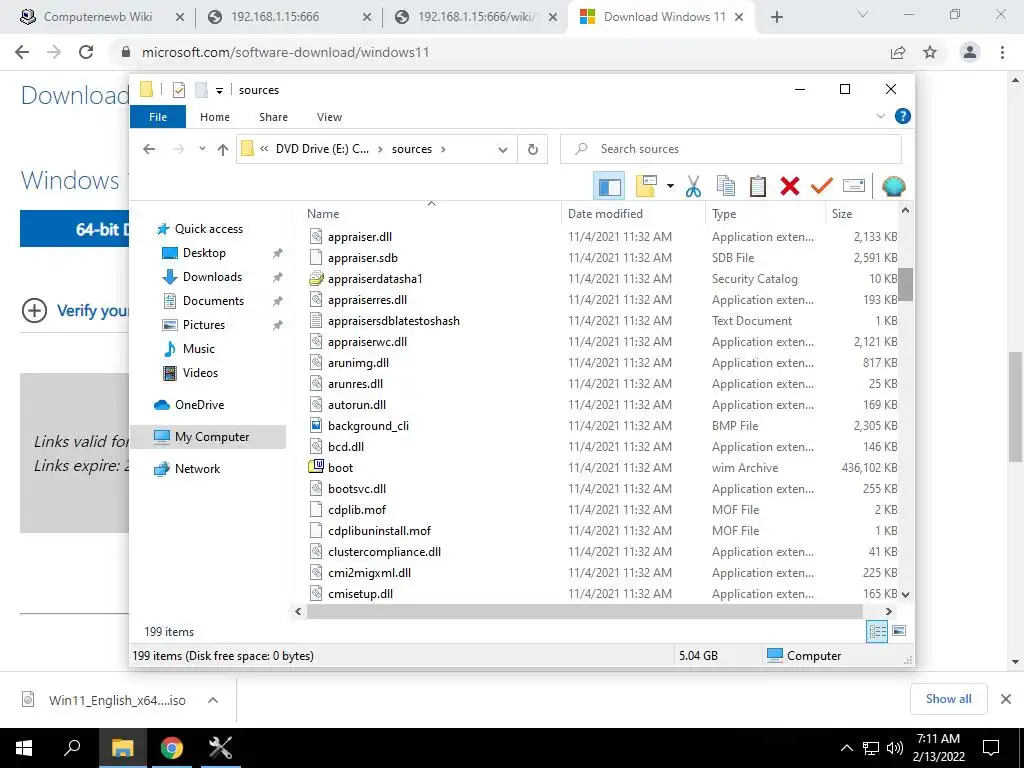Open address bar history dropdown

502,150
